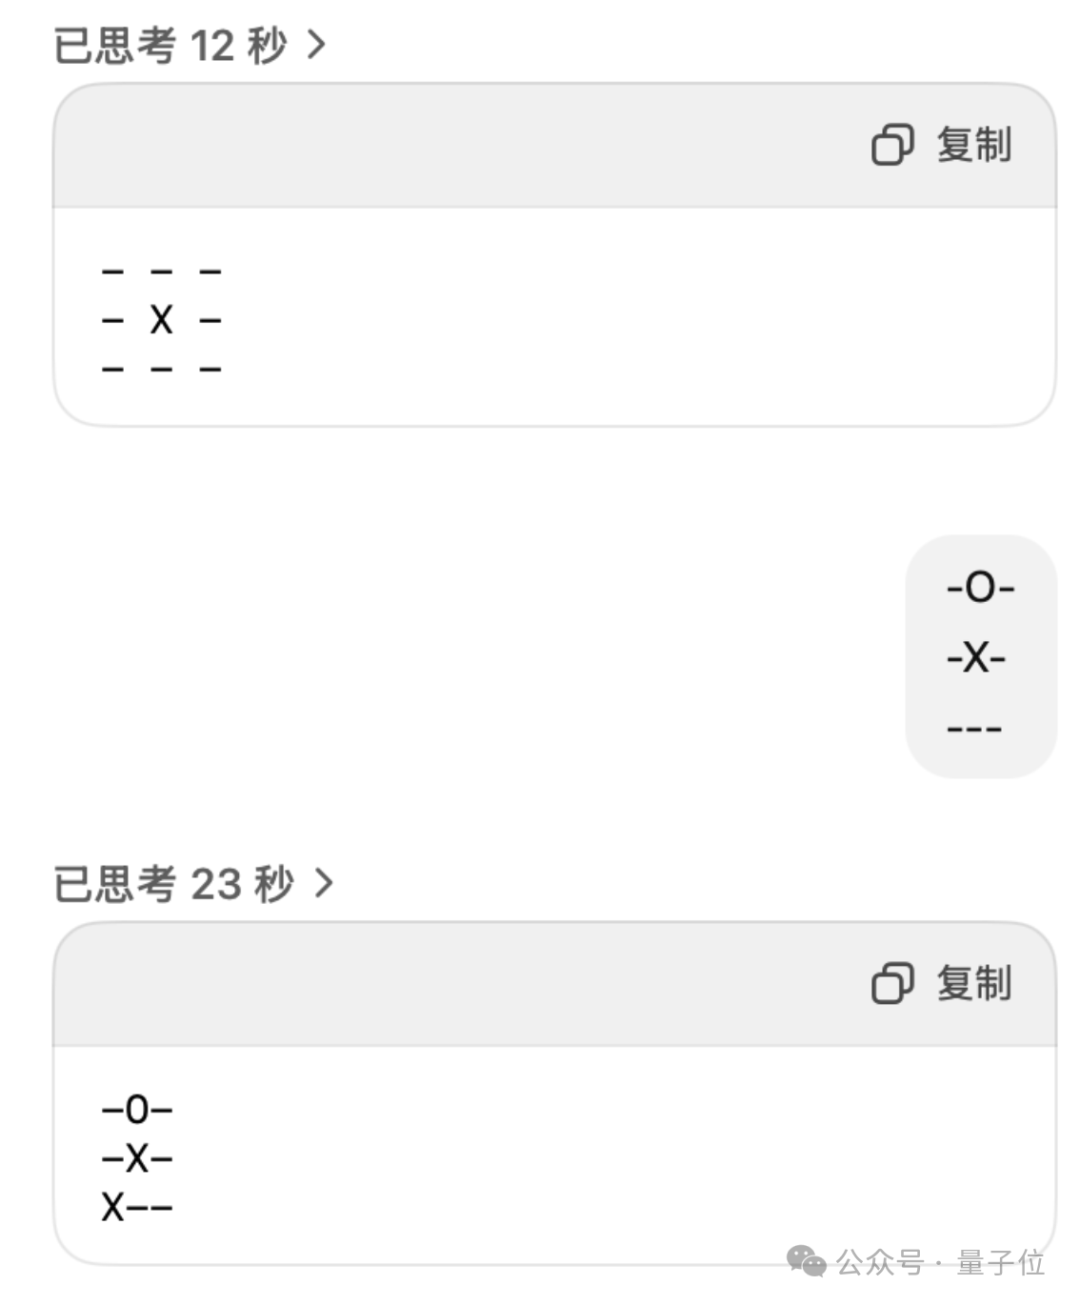Expand the chevron beside 已思考 23 秒
Image resolution: width=1080 pixels, height=1305 pixels.
pos(323,882)
